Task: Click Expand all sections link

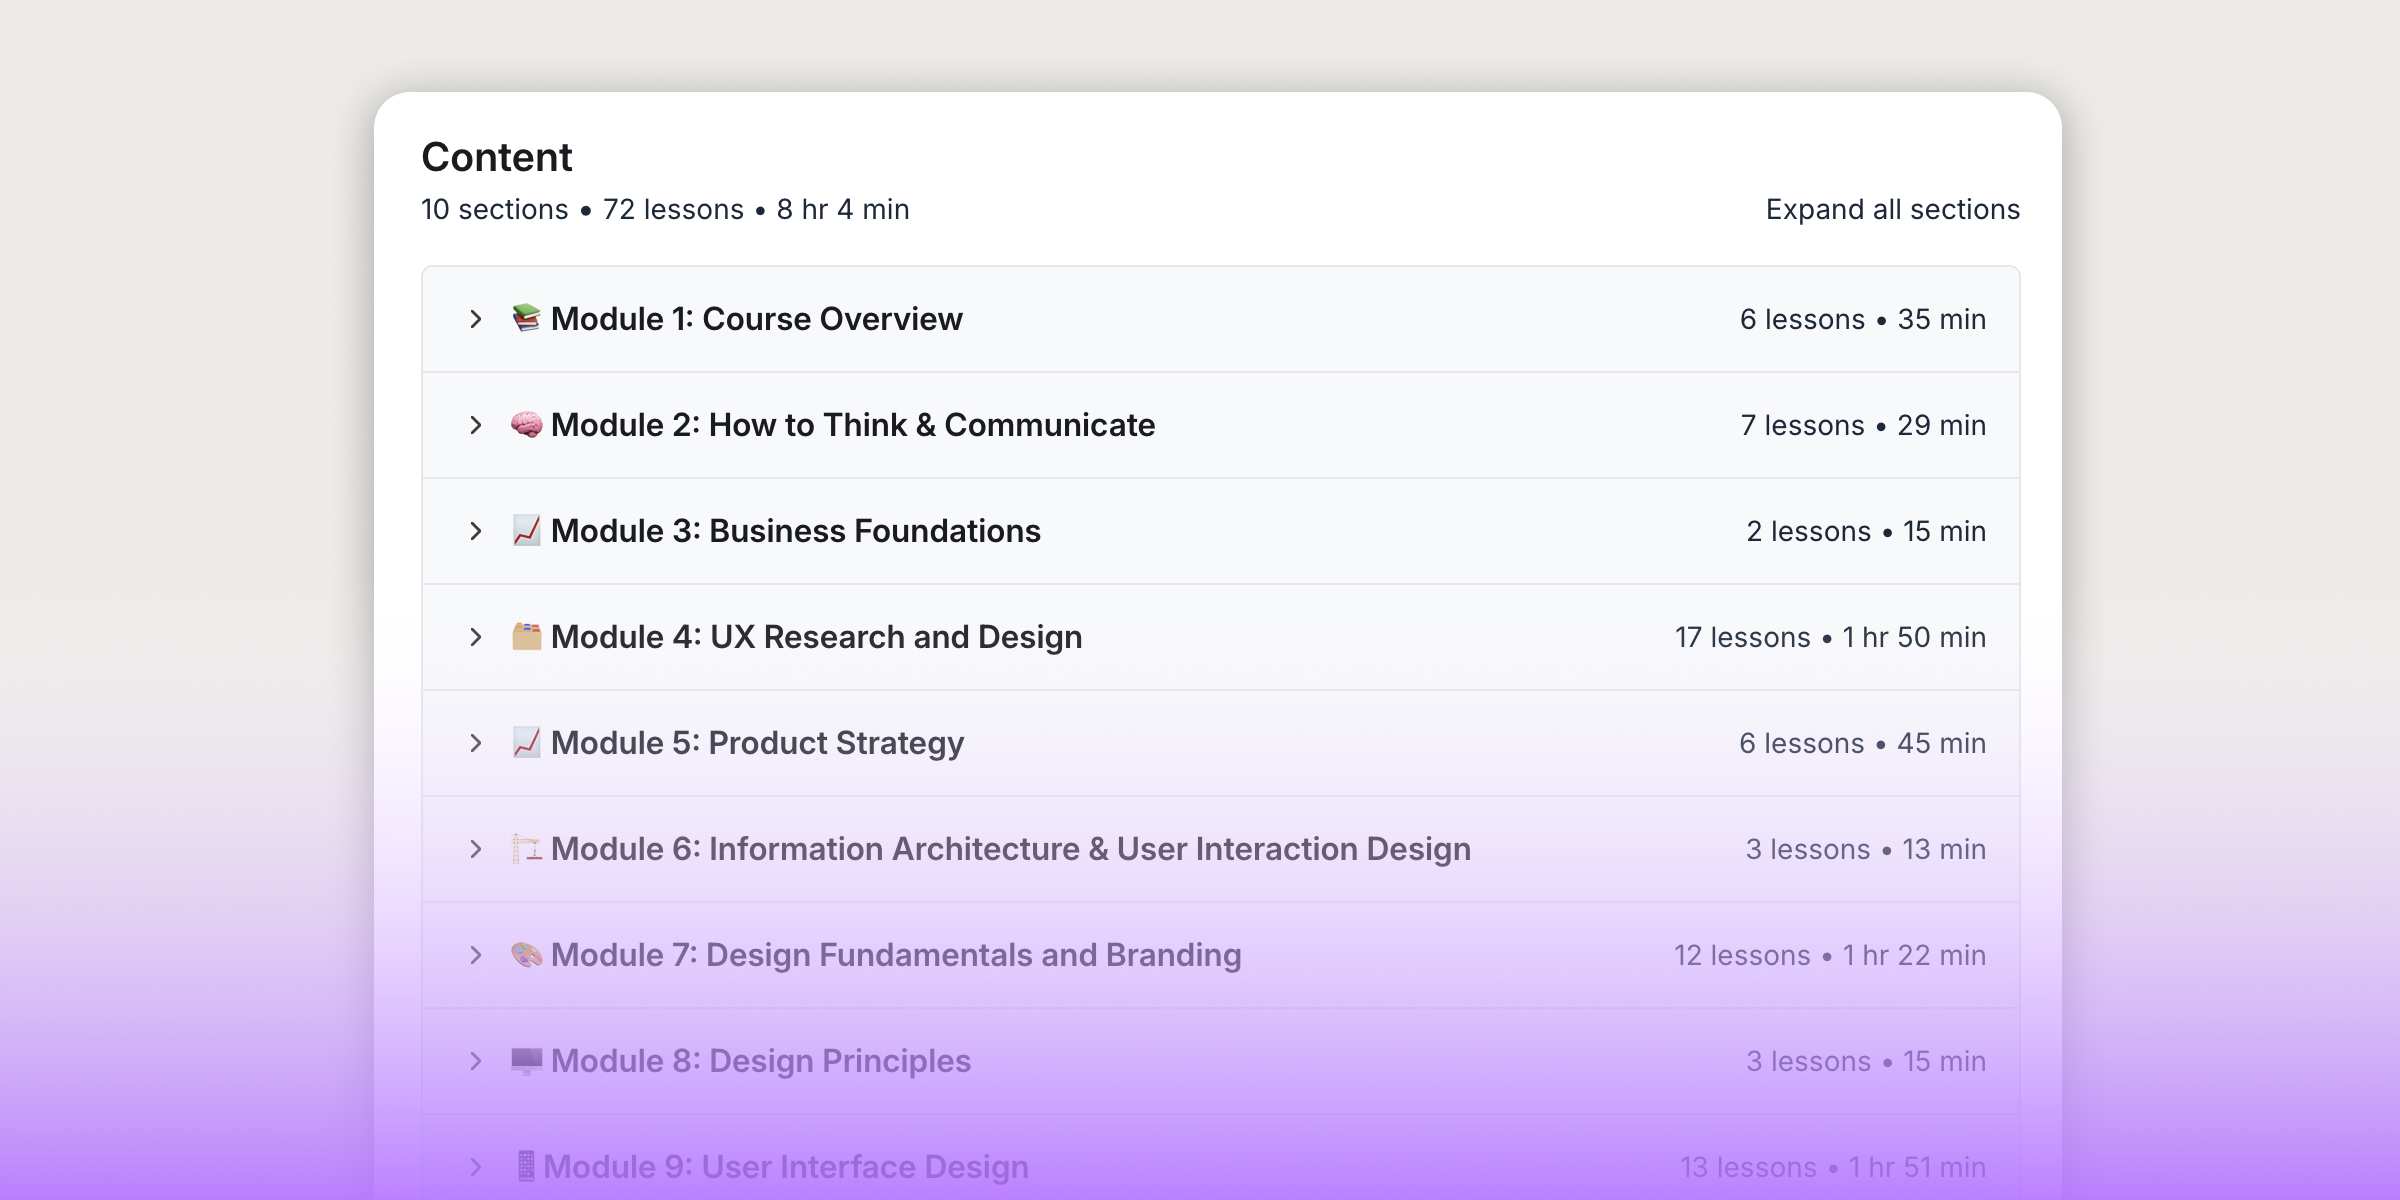Action: pos(1892,210)
